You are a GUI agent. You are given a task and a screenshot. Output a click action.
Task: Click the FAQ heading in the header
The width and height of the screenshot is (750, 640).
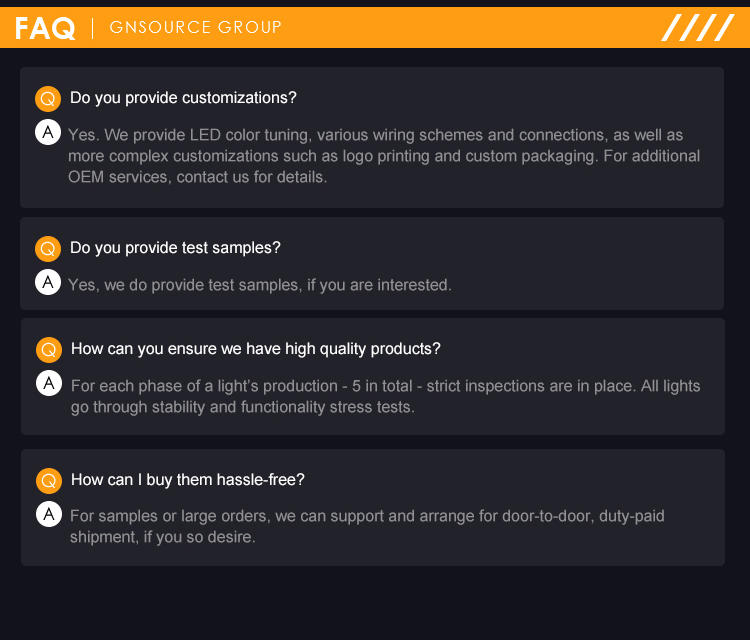point(45,28)
